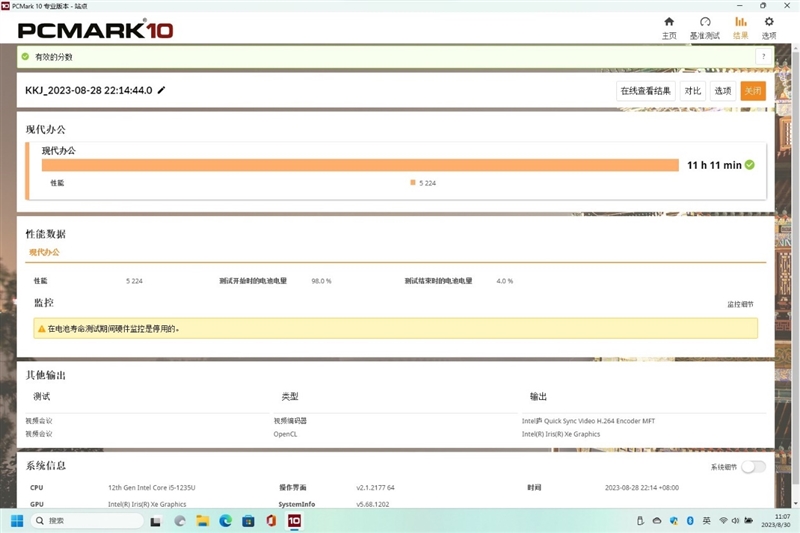Click the pencil icon to rename result
The width and height of the screenshot is (800, 533).
coord(161,90)
